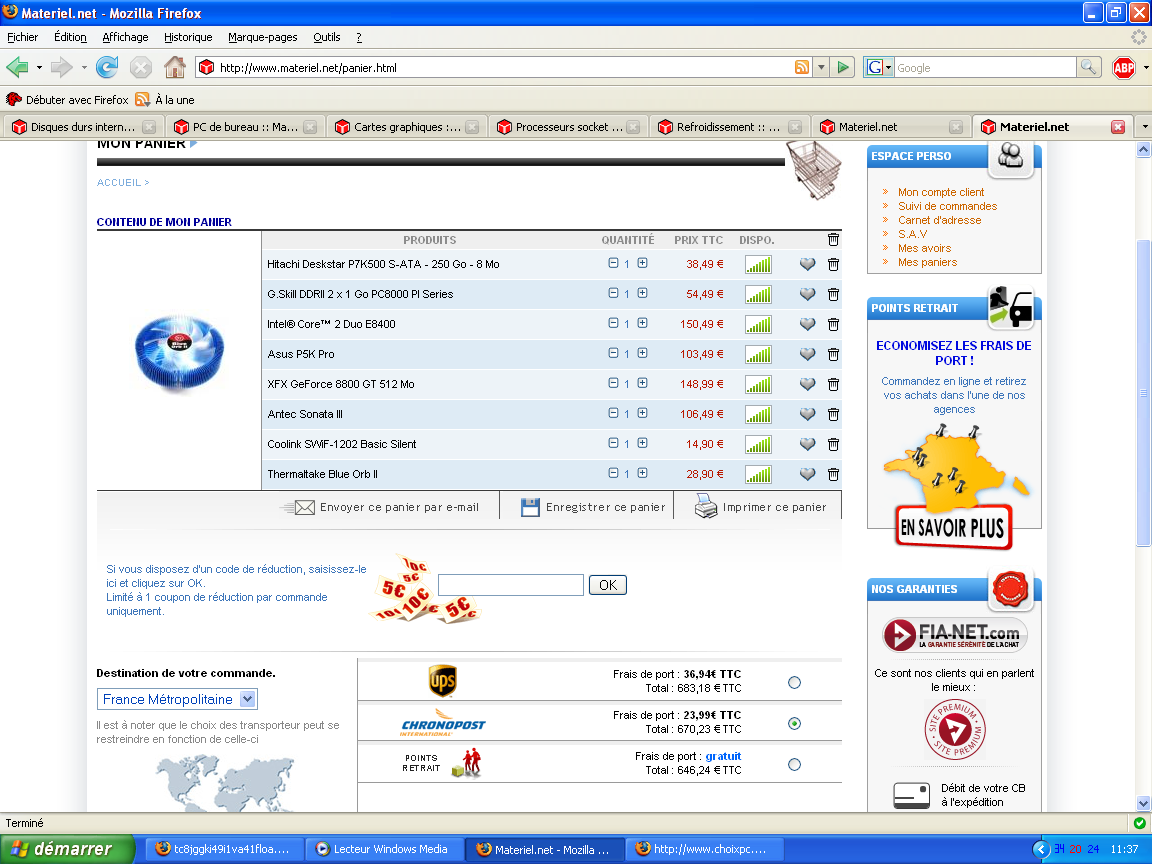Image resolution: width=1152 pixels, height=864 pixels.
Task: Select Points Retrait free shipping radio
Action: pos(794,765)
